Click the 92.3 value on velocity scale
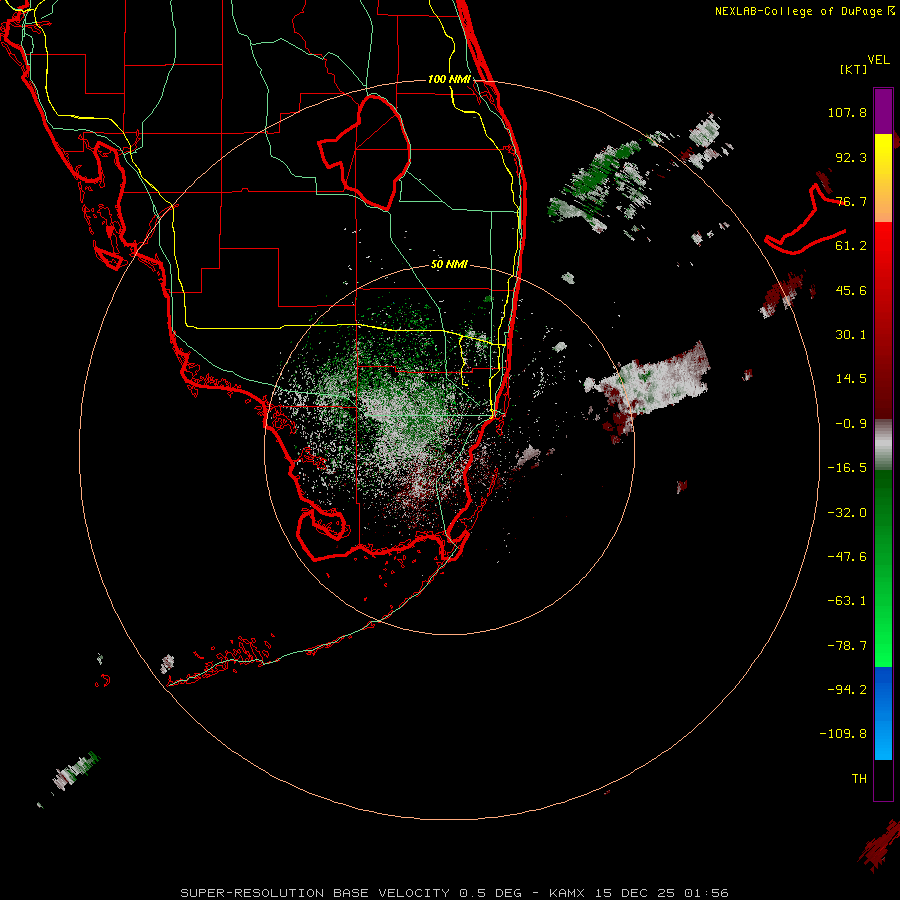The image size is (900, 900). pyautogui.click(x=851, y=157)
